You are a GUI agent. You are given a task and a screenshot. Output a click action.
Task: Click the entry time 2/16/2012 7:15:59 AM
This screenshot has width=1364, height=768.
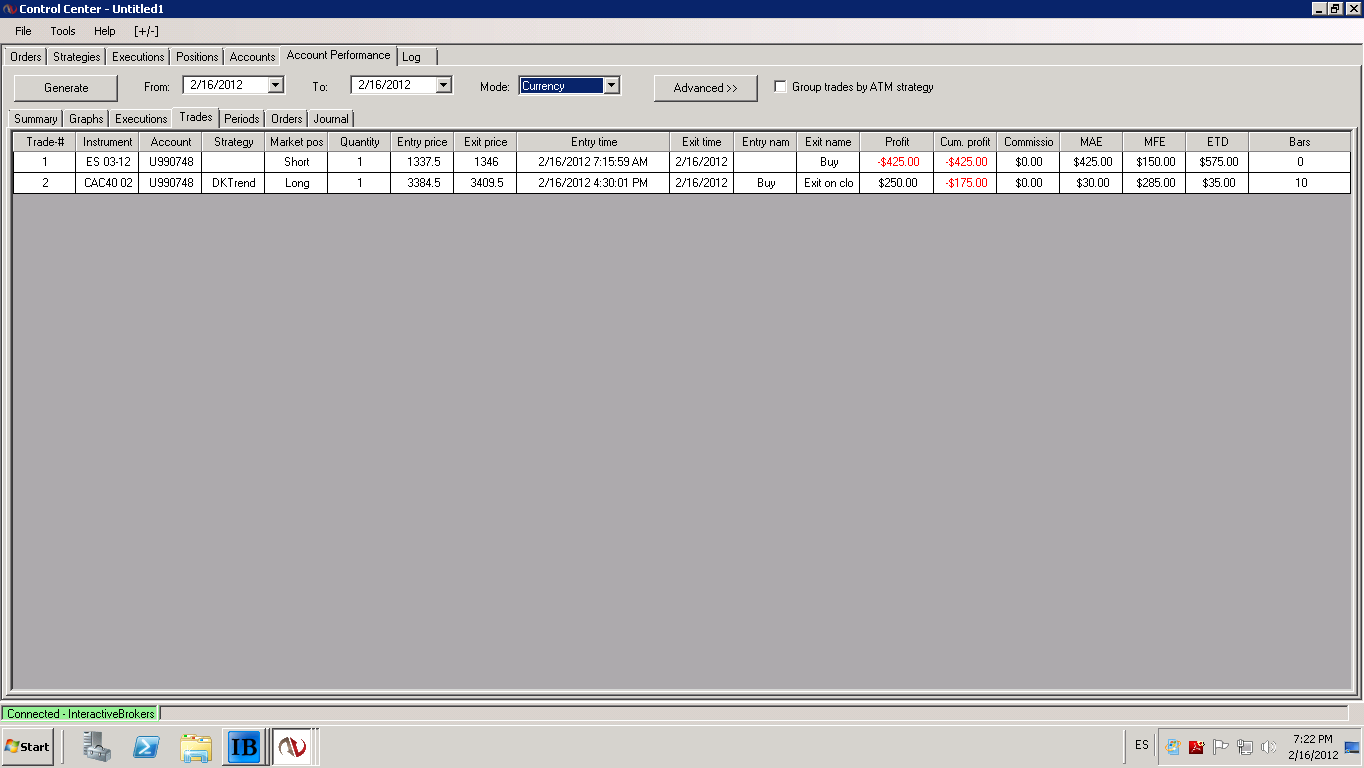click(593, 162)
